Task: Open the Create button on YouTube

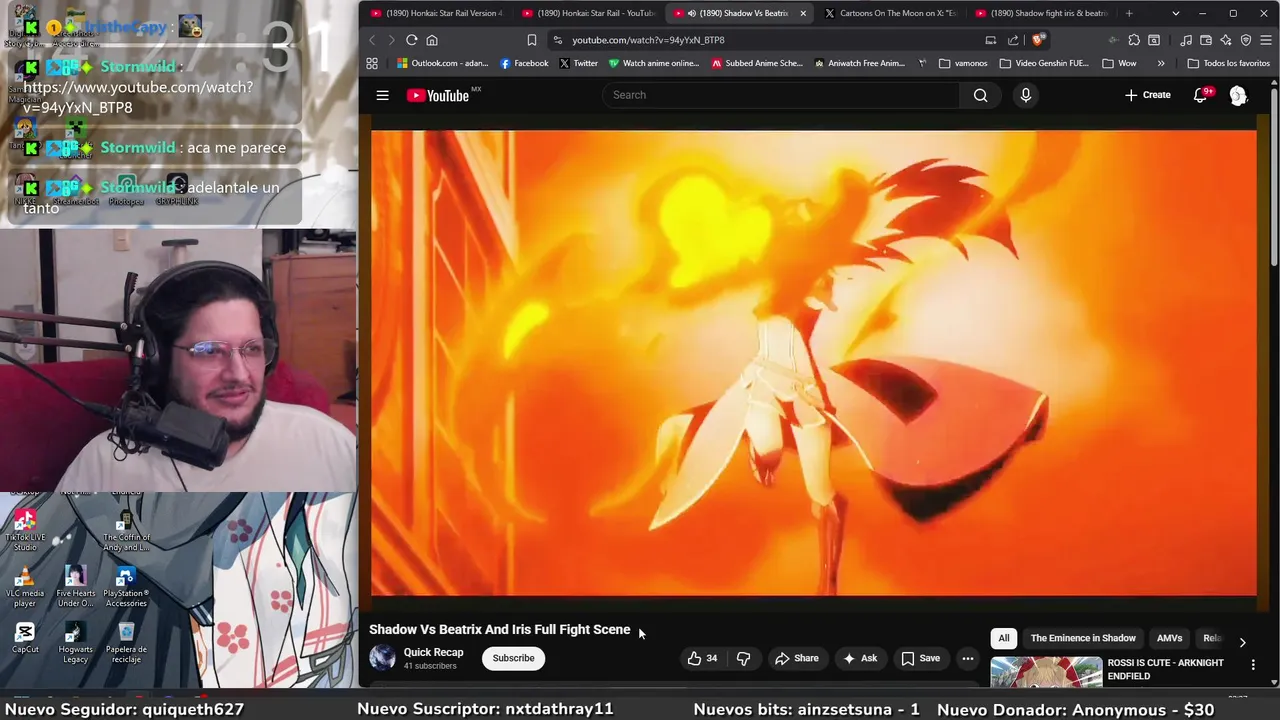Action: [x=1147, y=95]
